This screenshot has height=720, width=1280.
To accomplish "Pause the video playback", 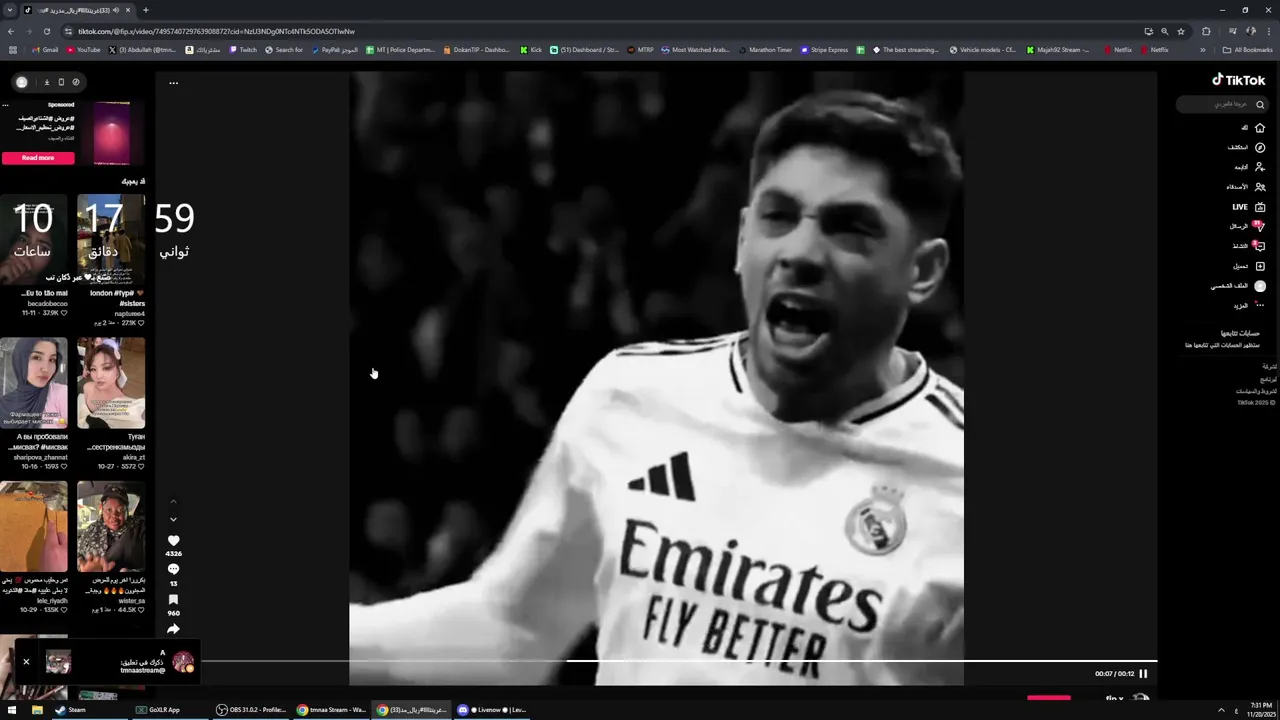I will pos(1143,674).
